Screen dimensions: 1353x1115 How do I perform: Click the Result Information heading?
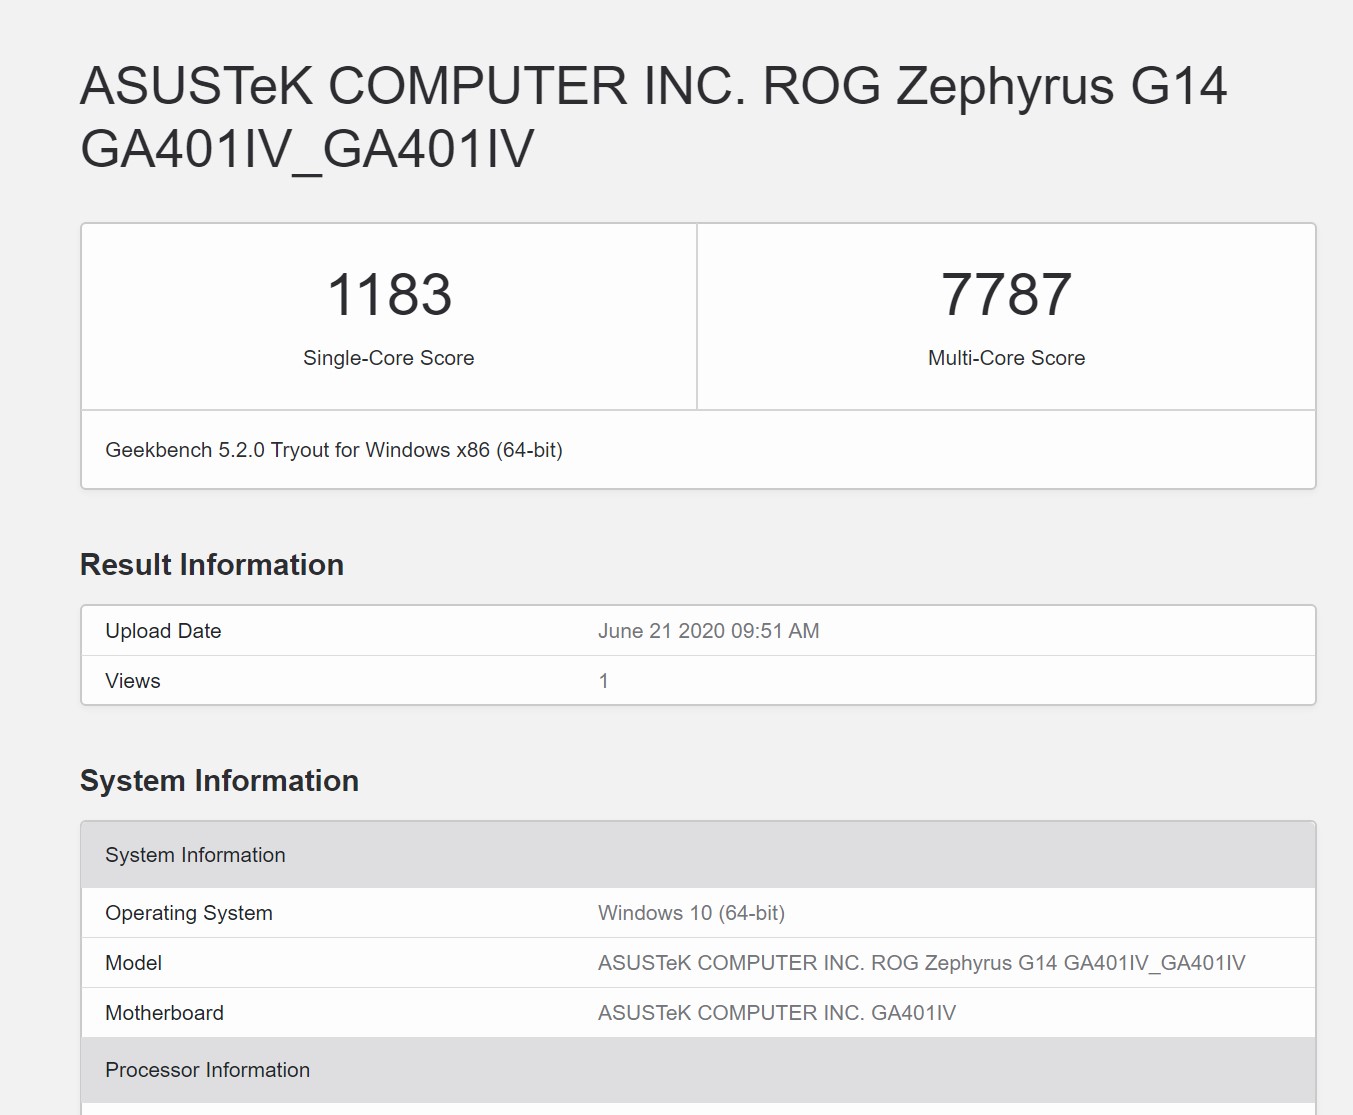coord(212,565)
